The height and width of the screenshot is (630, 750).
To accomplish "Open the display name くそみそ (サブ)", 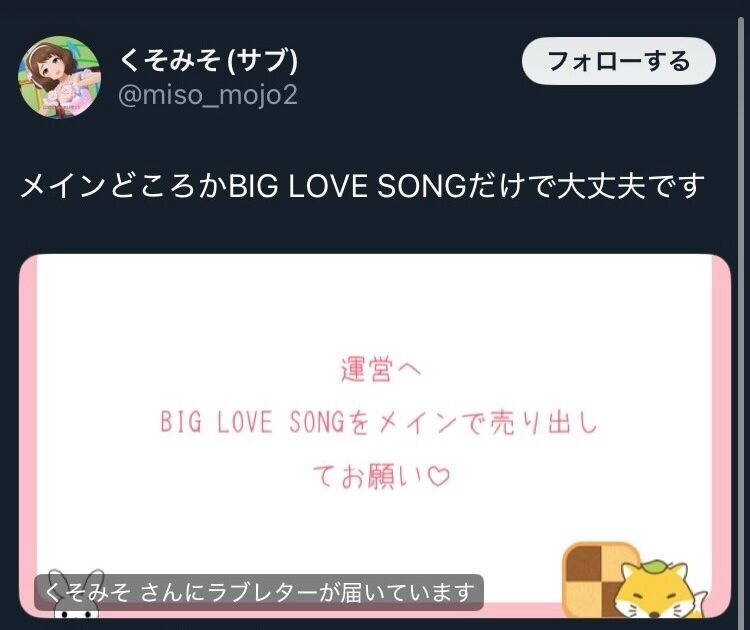I will coord(208,61).
